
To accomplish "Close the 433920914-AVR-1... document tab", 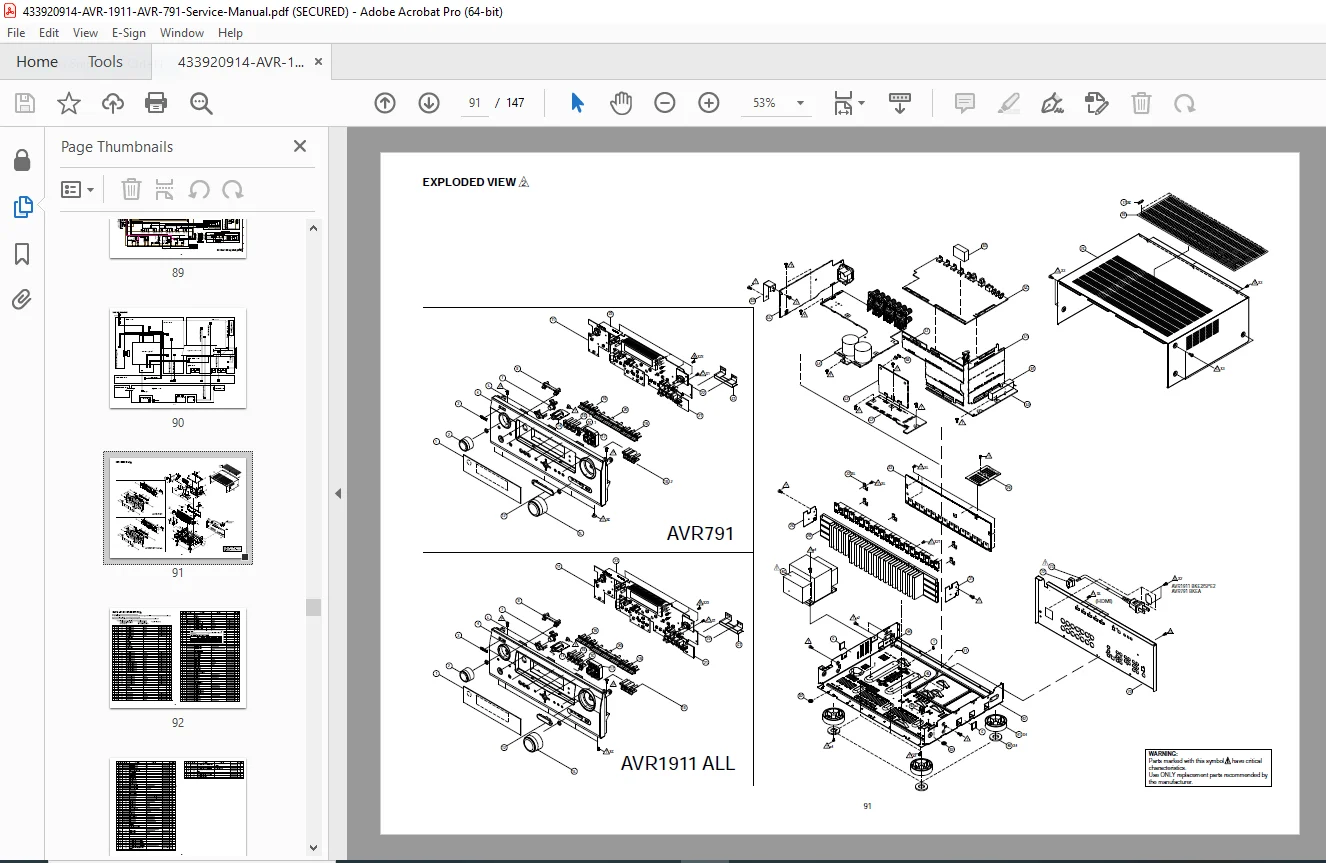I will [x=319, y=62].
